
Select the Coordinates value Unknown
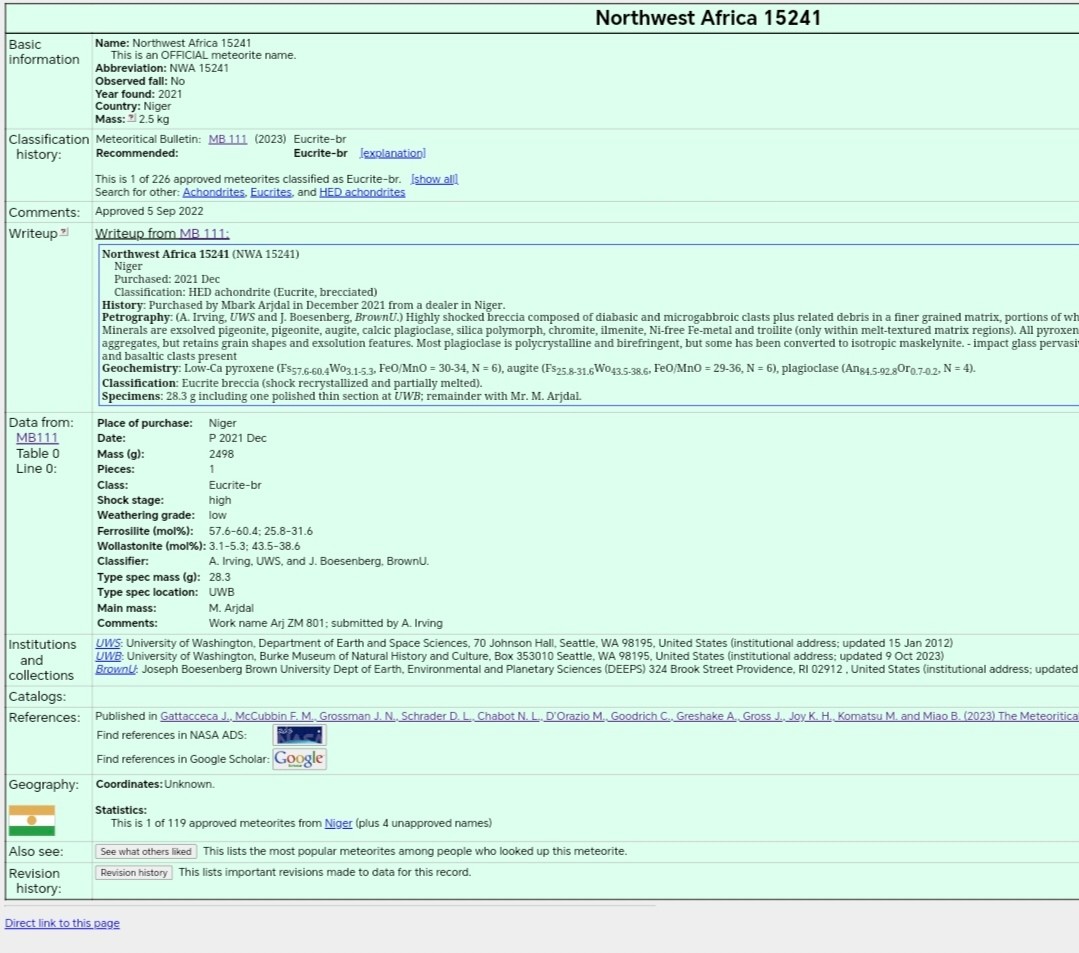point(189,784)
